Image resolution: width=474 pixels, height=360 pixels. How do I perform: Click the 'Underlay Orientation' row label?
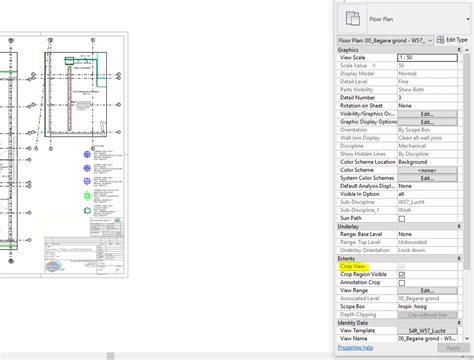(365, 250)
